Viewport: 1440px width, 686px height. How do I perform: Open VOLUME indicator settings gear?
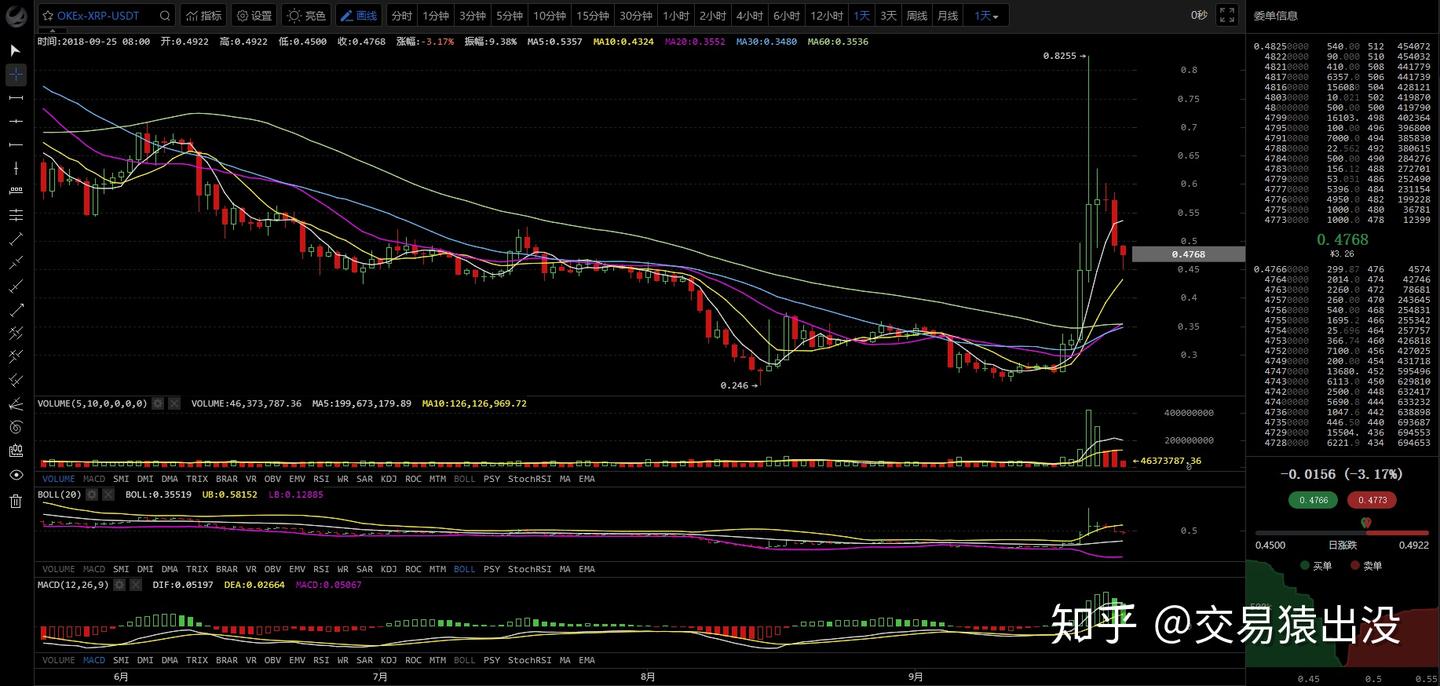click(x=157, y=403)
